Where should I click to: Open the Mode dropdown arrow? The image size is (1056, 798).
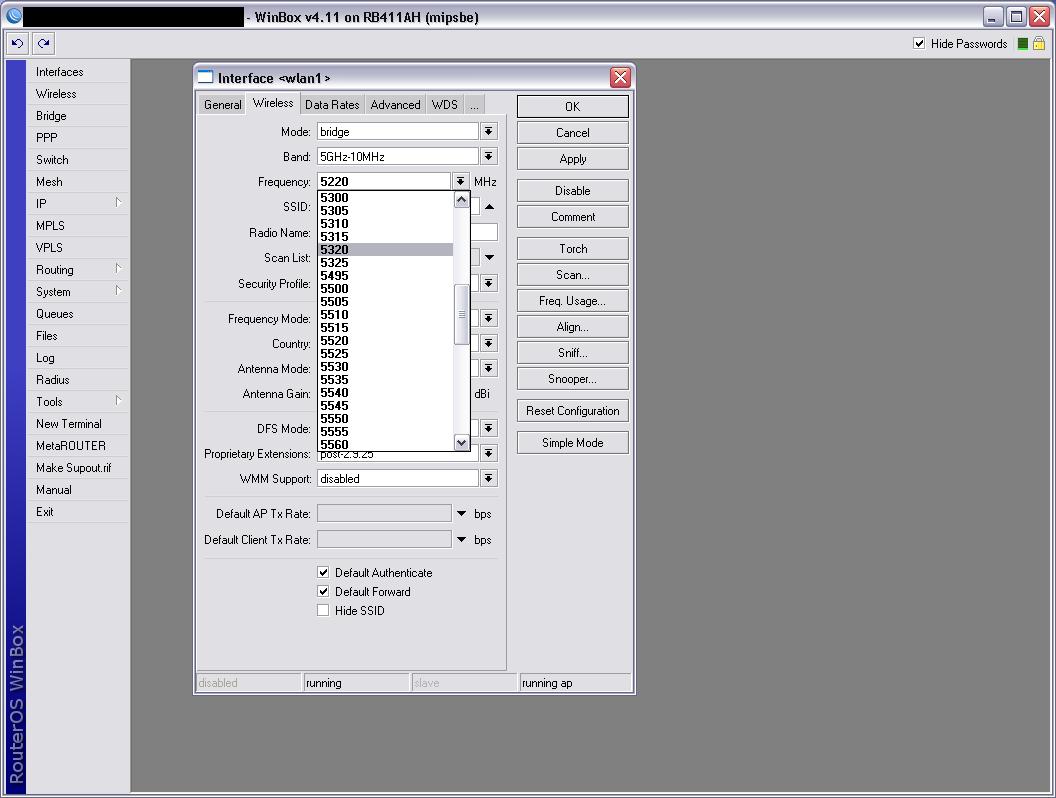pos(489,131)
